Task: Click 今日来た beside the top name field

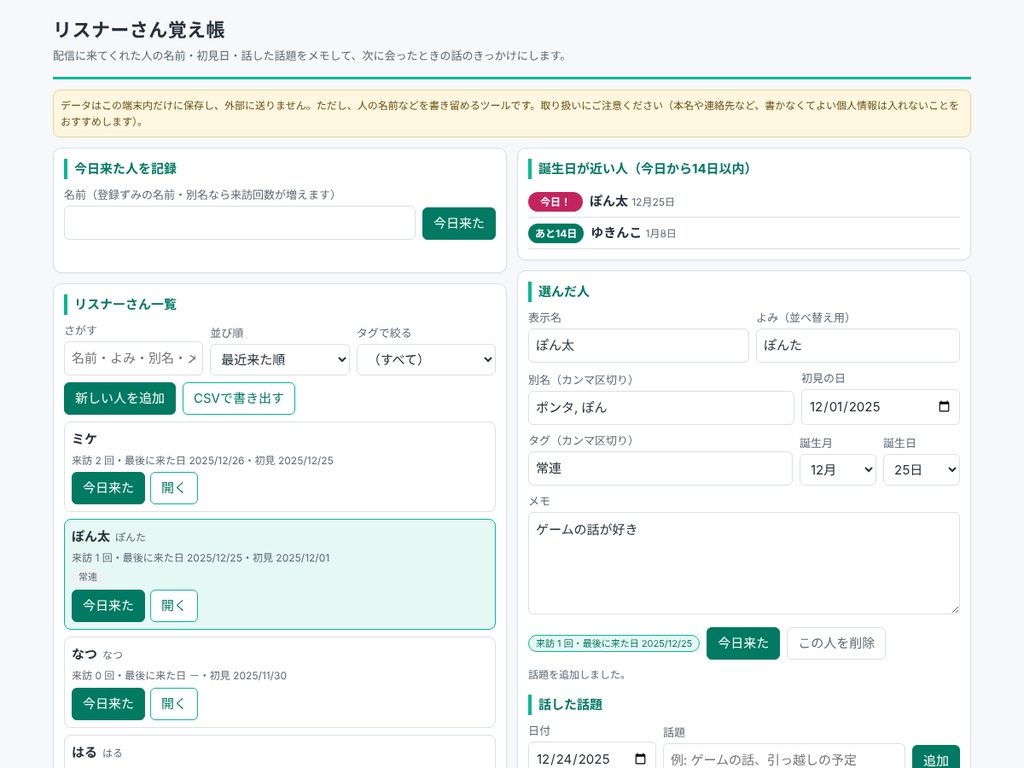Action: click(x=459, y=223)
